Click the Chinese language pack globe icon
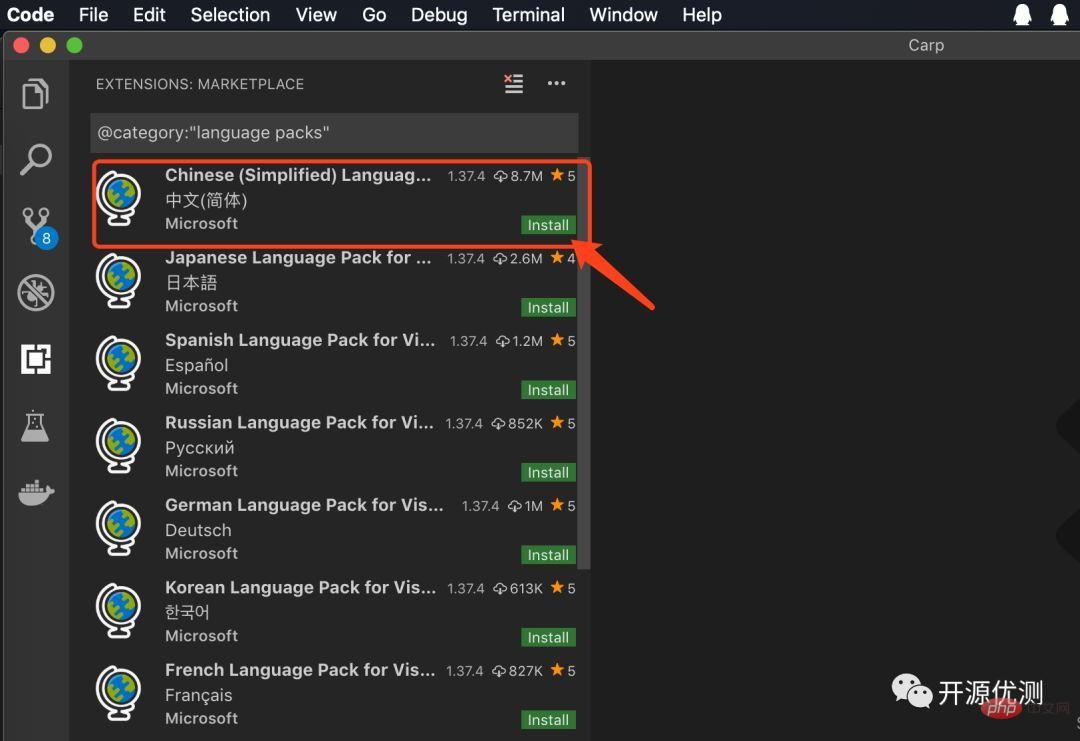Screen dimensions: 1080x741 click(119, 198)
